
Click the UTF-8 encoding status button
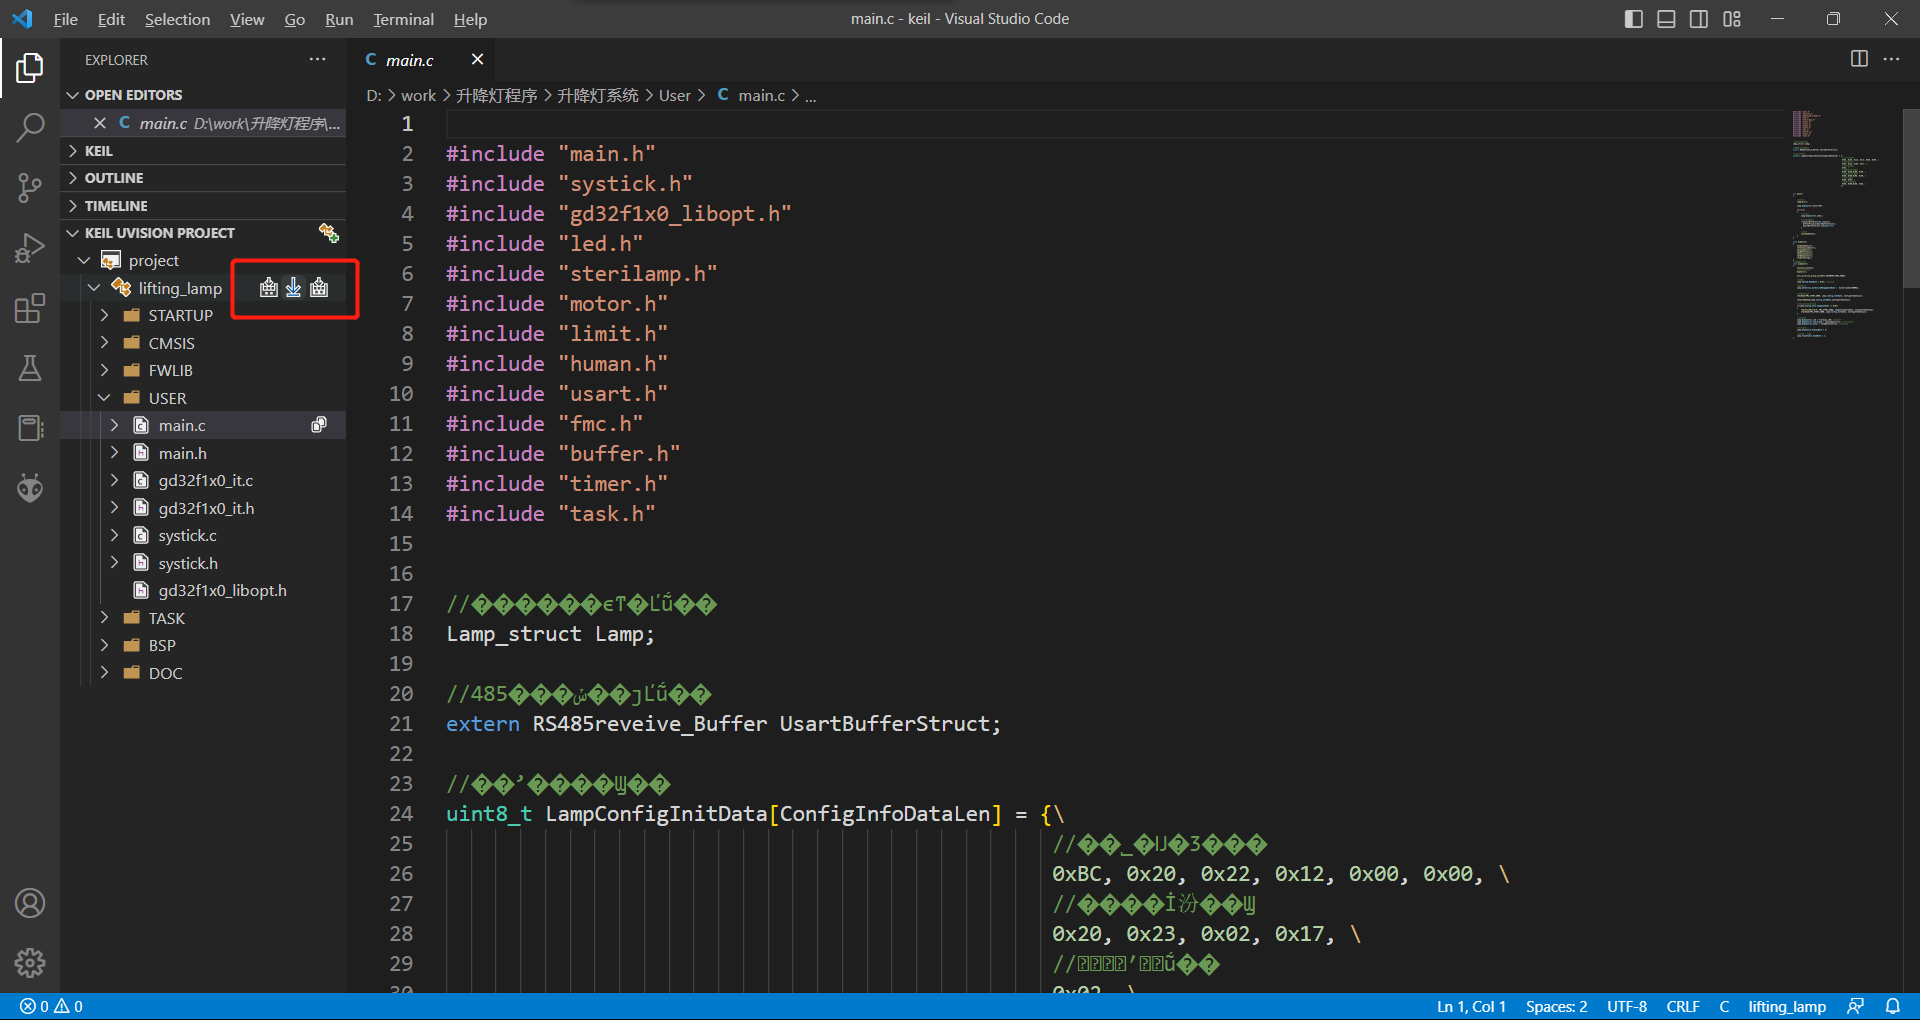coord(1626,1006)
